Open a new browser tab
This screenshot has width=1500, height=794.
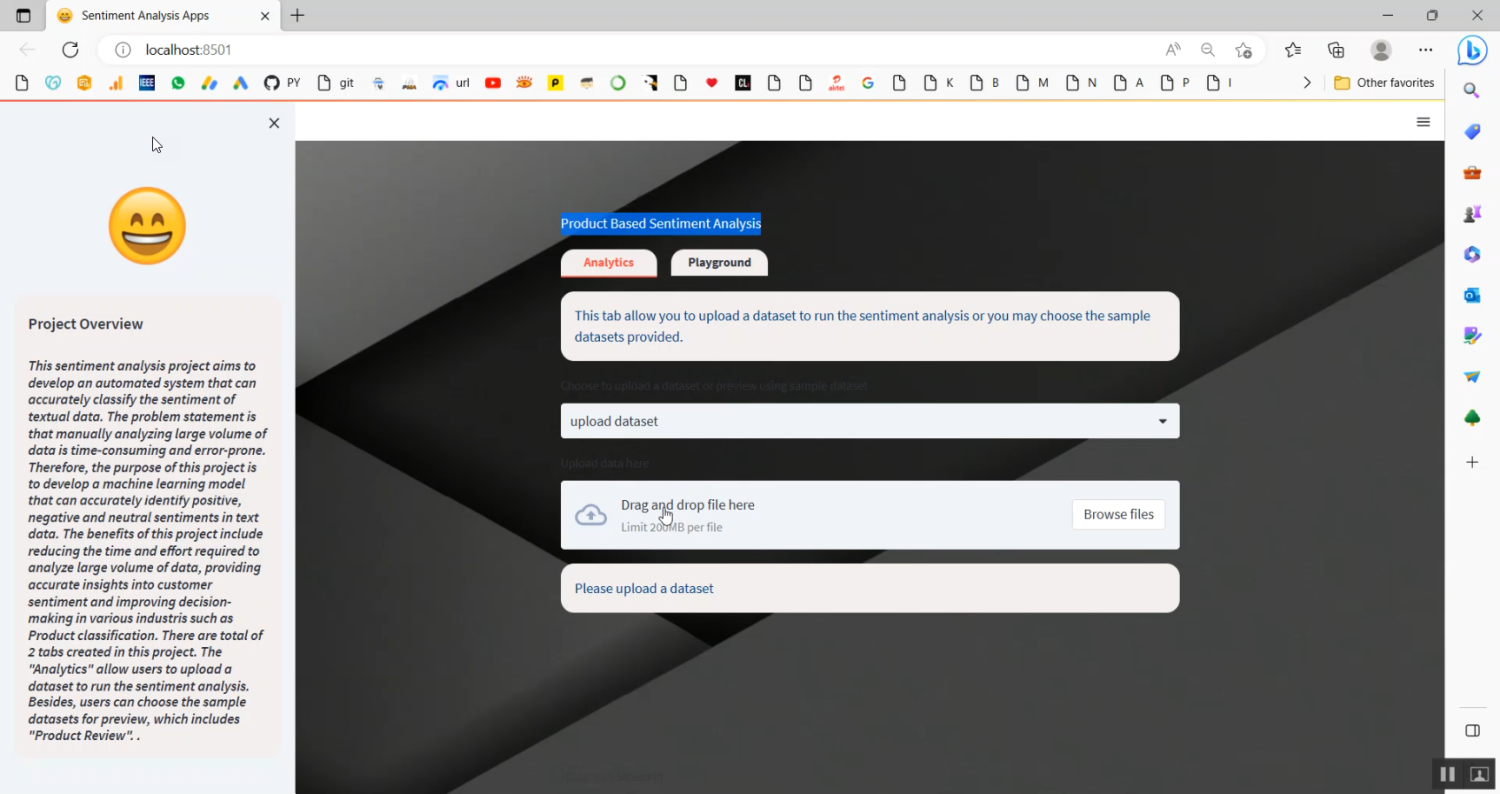(297, 16)
